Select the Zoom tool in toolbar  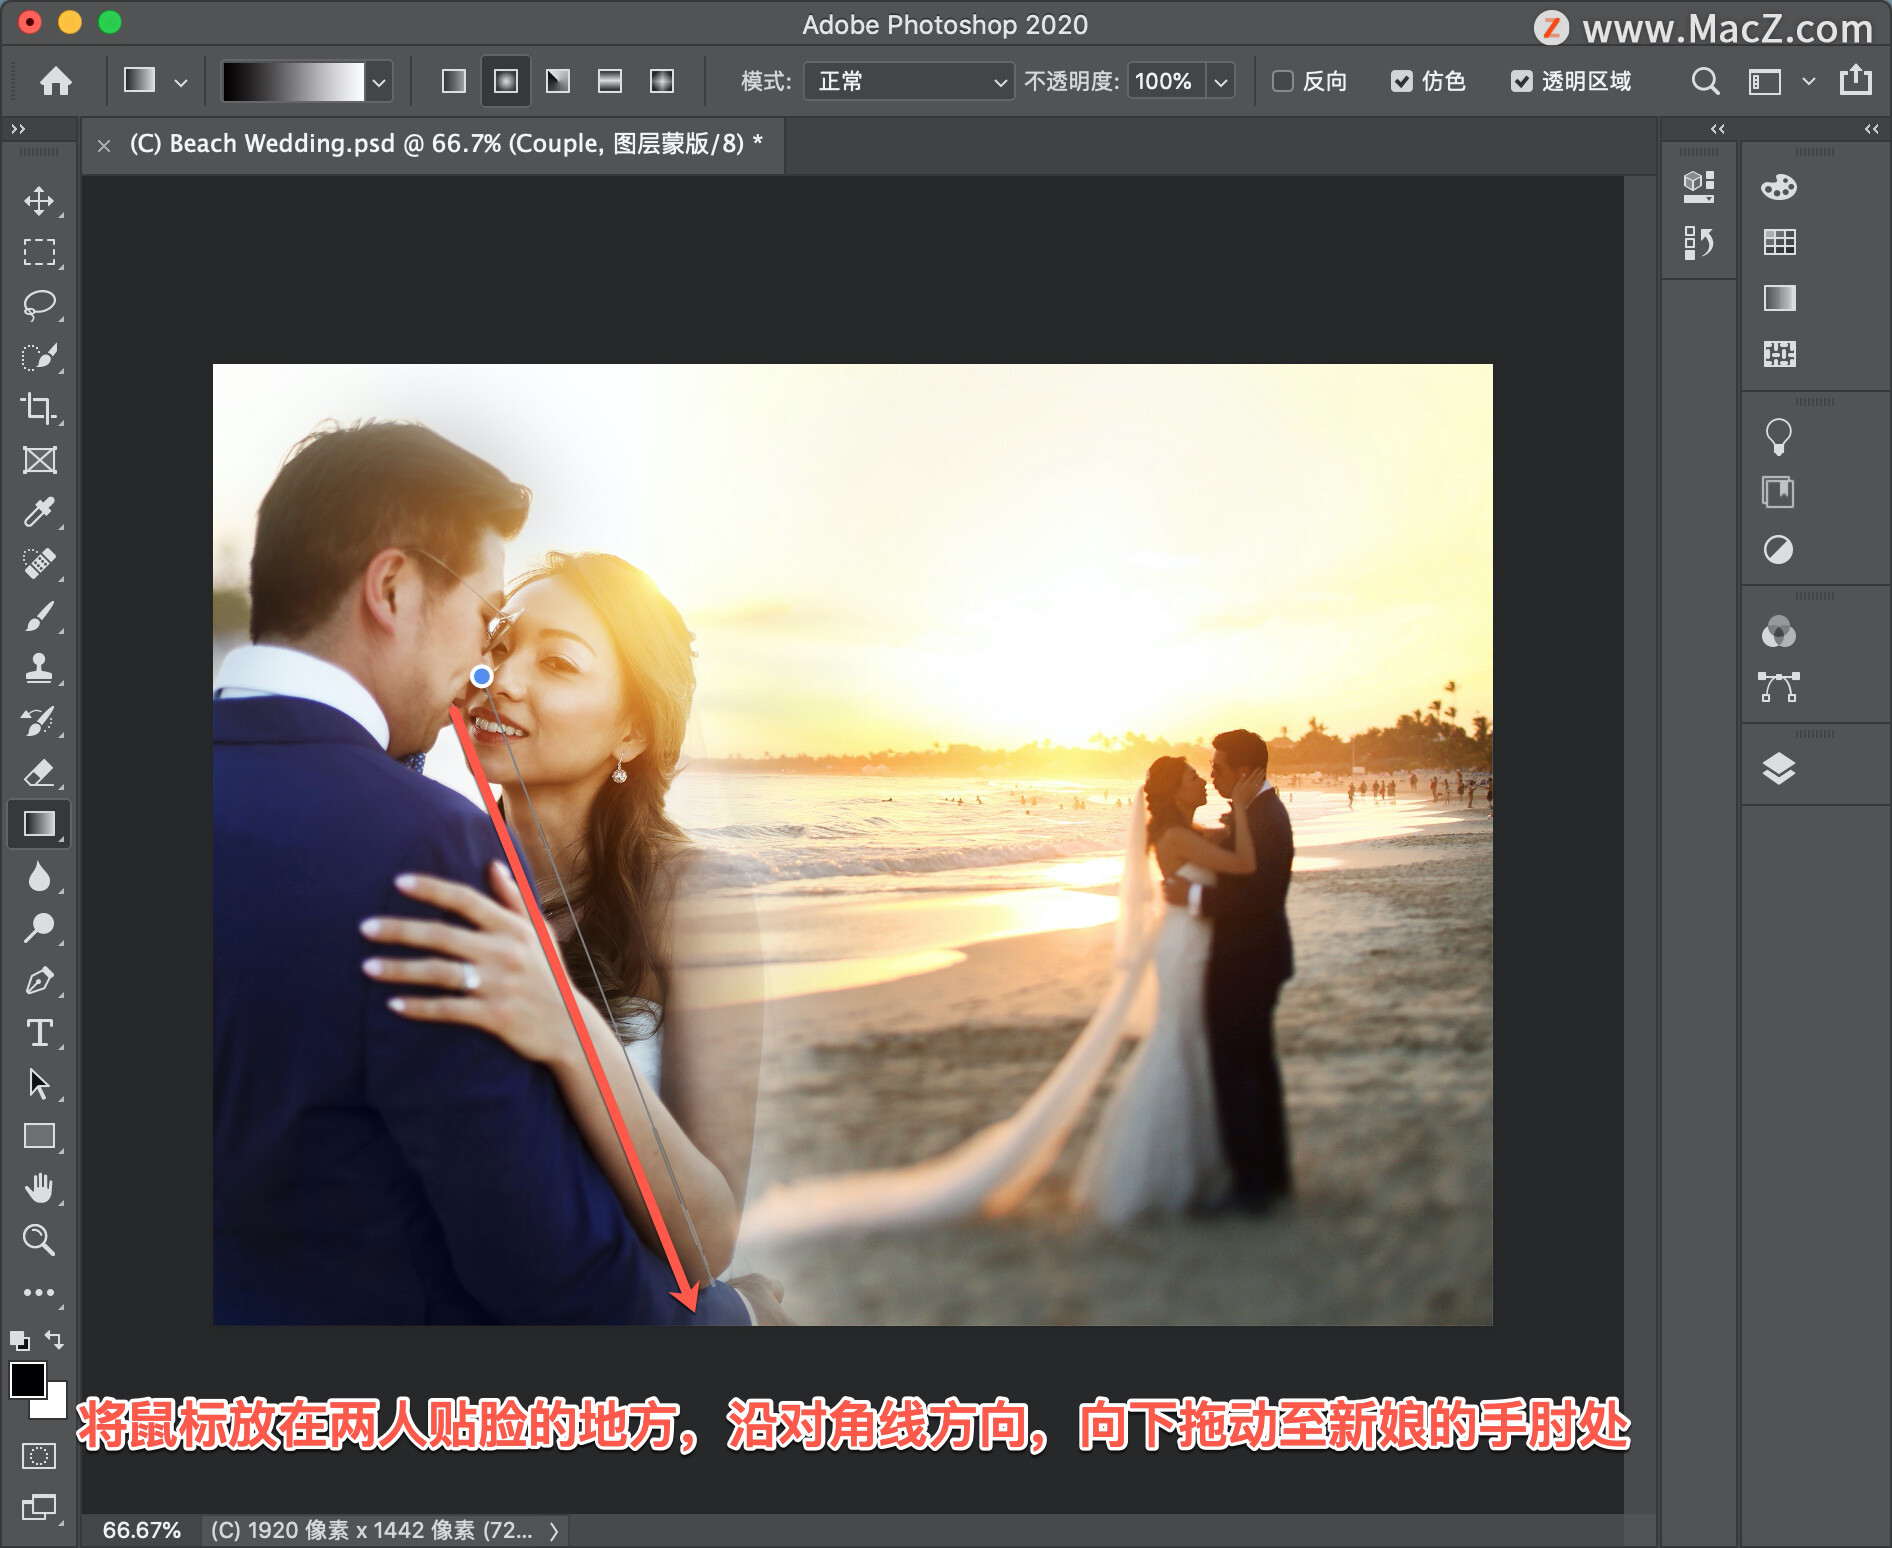click(x=39, y=1240)
